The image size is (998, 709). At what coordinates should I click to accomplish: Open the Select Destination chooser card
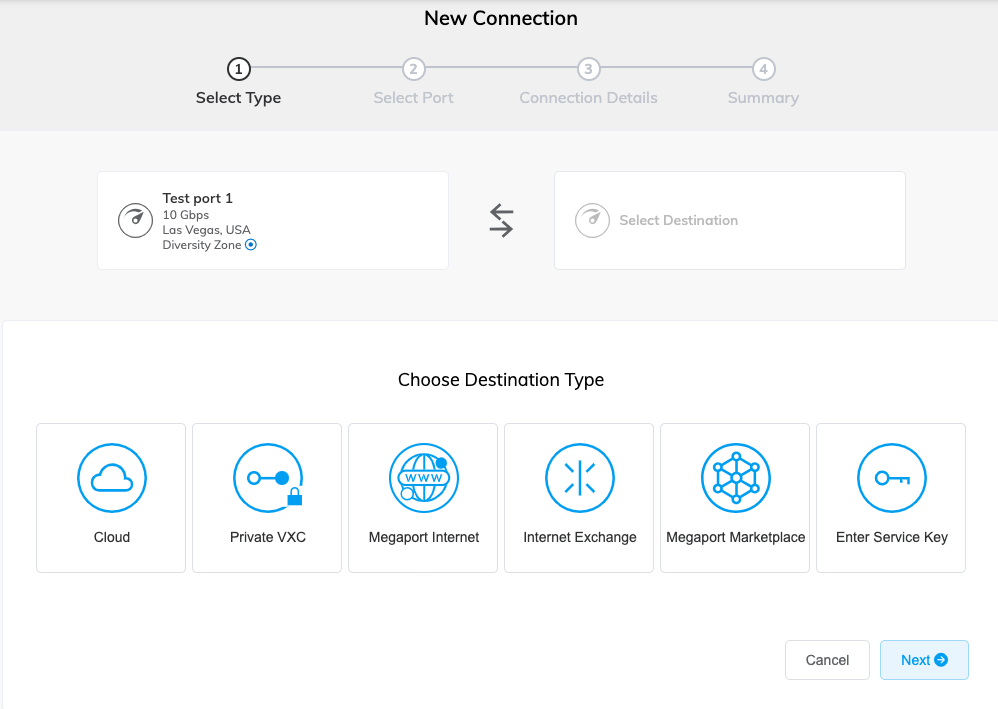[x=729, y=220]
